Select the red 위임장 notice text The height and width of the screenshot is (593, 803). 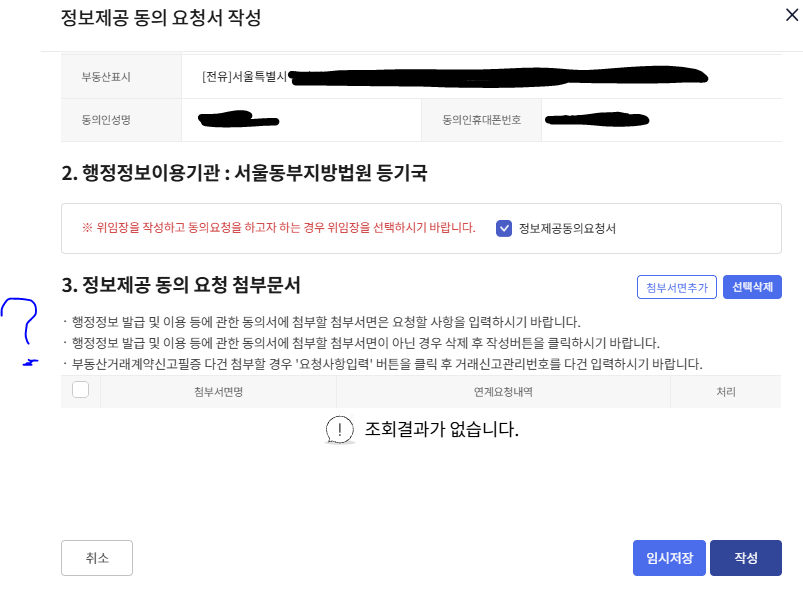tap(280, 228)
